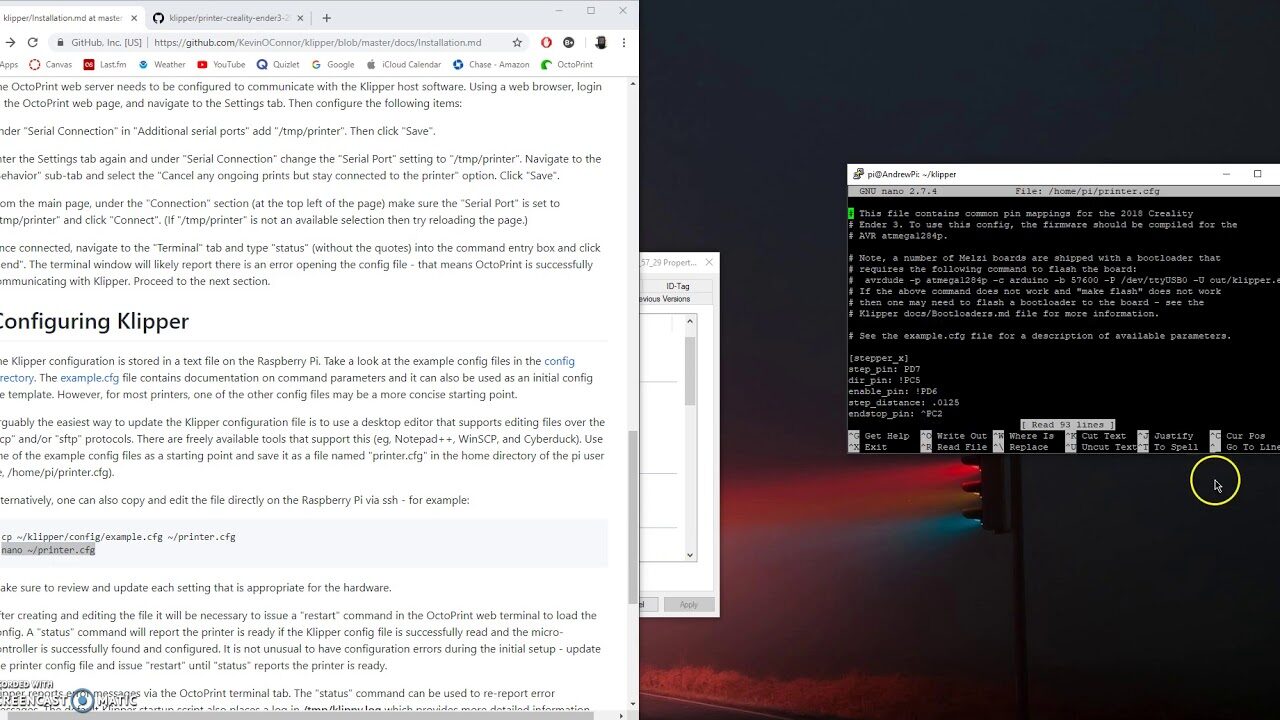Select the ID-Tag tab in Properties dialog
Screen dimensions: 1280x720
(x=677, y=286)
